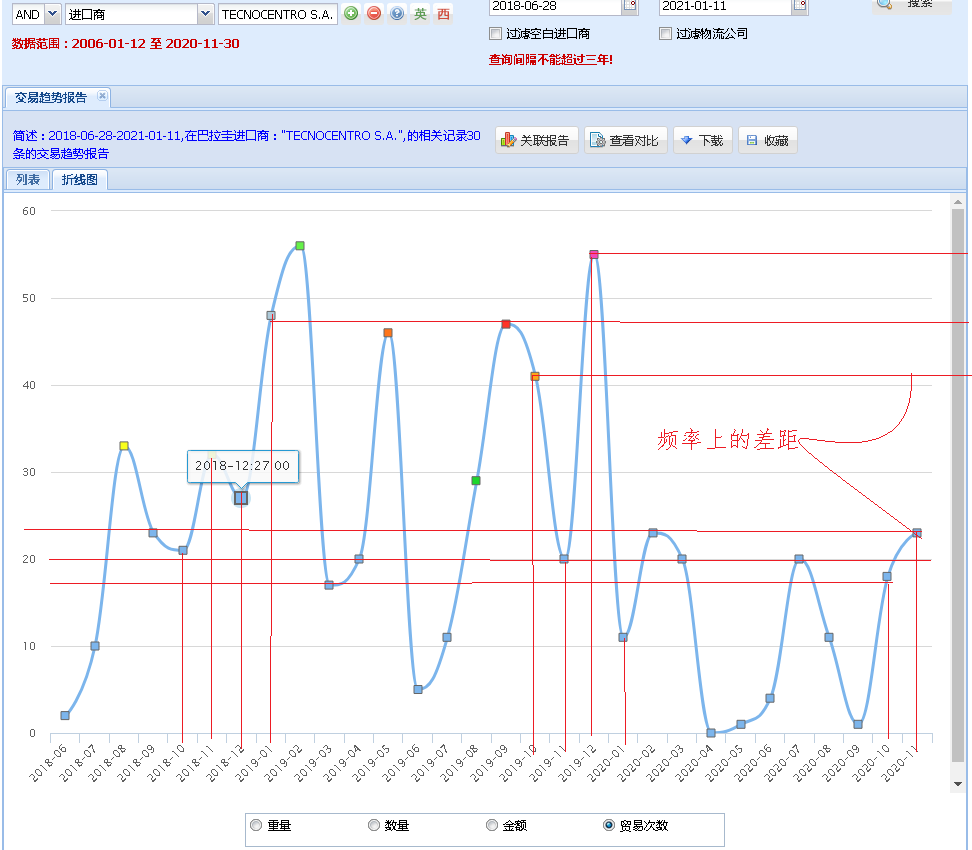Click the orange data point at 2019-10
This screenshot has width=972, height=850.
tap(535, 376)
